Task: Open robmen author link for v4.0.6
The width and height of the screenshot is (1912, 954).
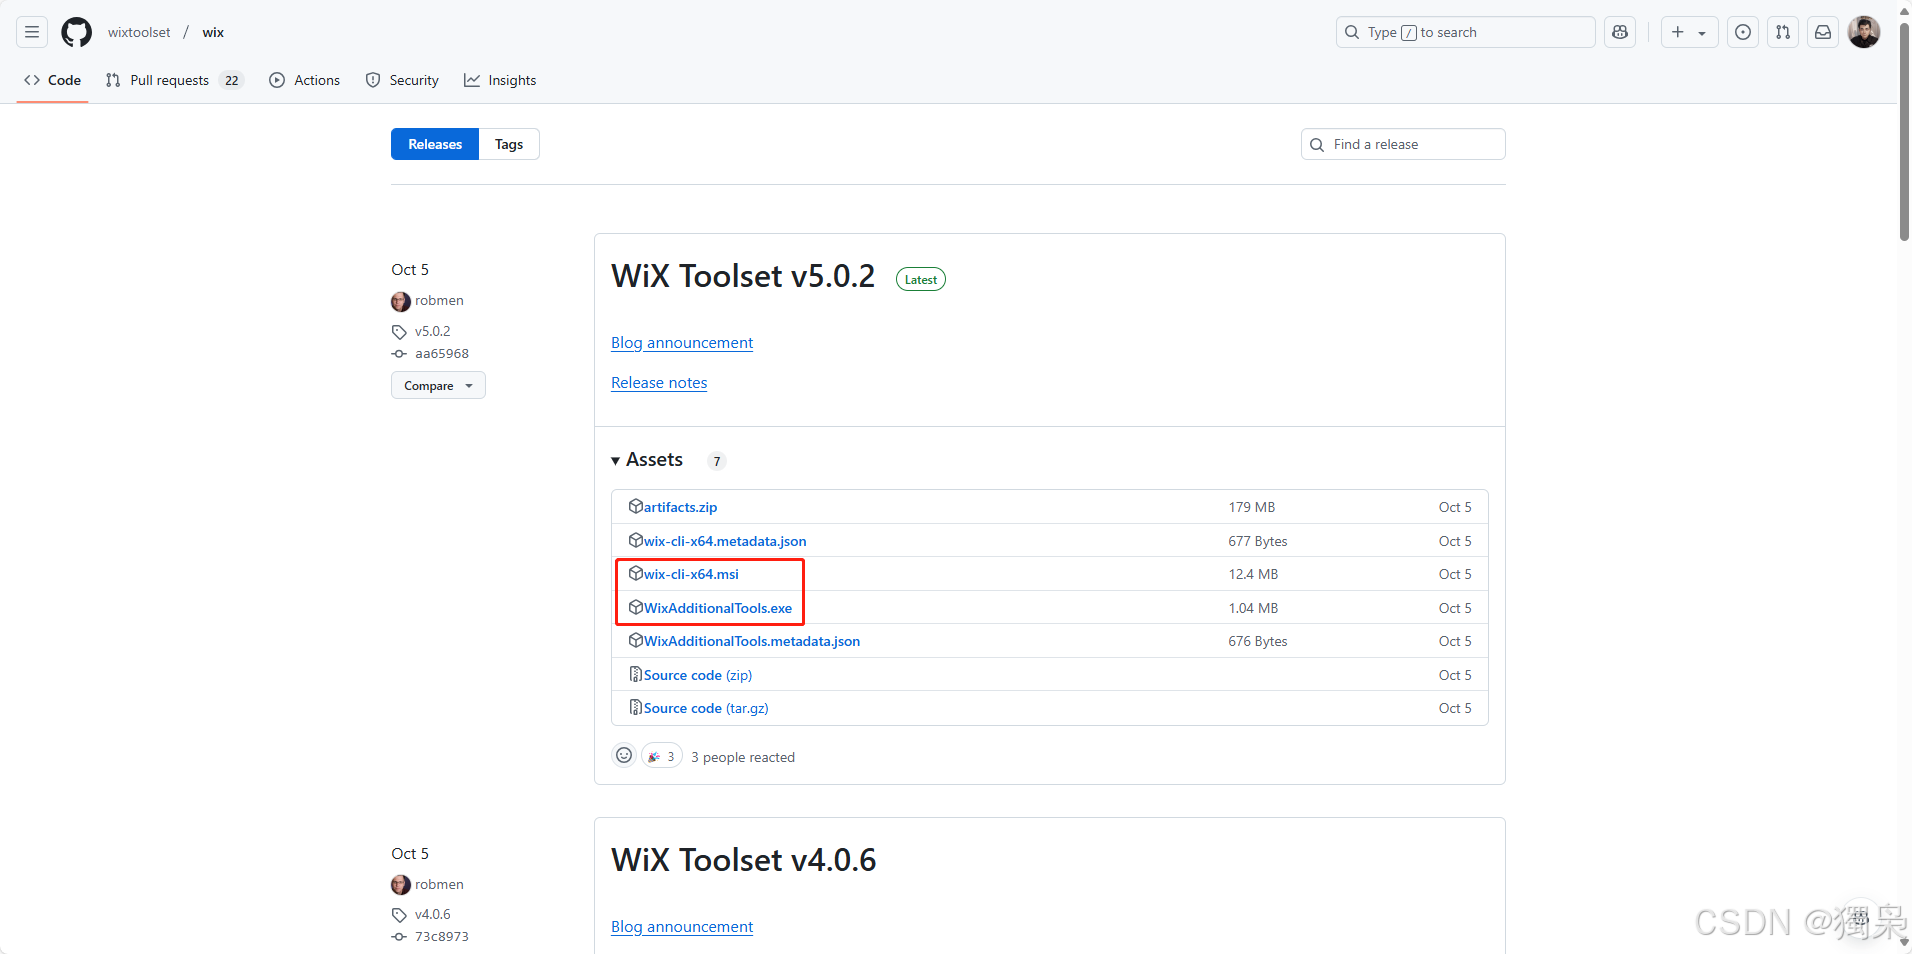Action: pyautogui.click(x=439, y=884)
